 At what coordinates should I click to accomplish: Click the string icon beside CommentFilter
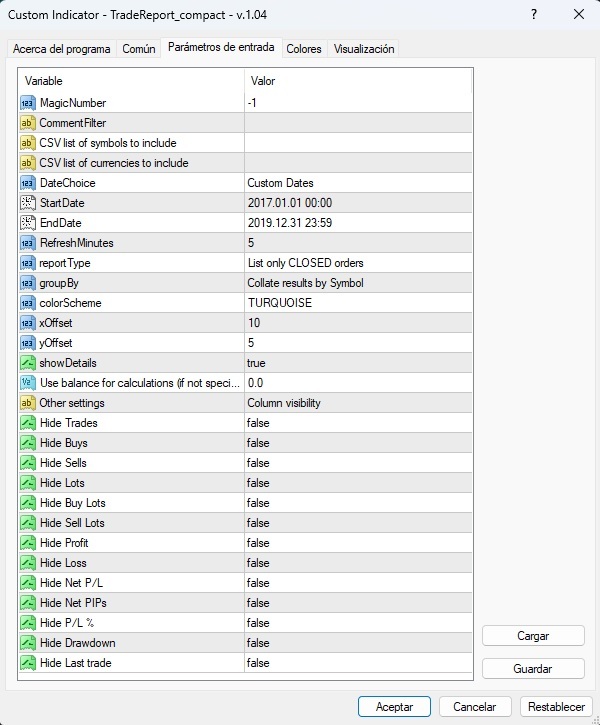coord(28,123)
